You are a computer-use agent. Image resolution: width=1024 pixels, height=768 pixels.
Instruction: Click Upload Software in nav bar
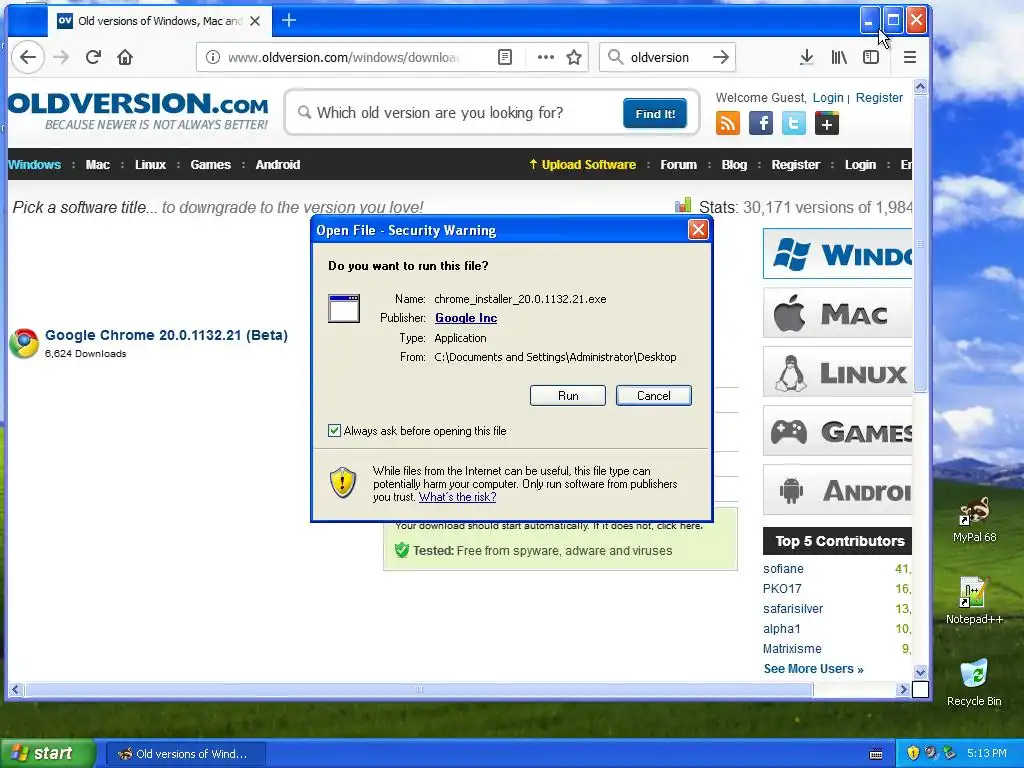coord(582,165)
